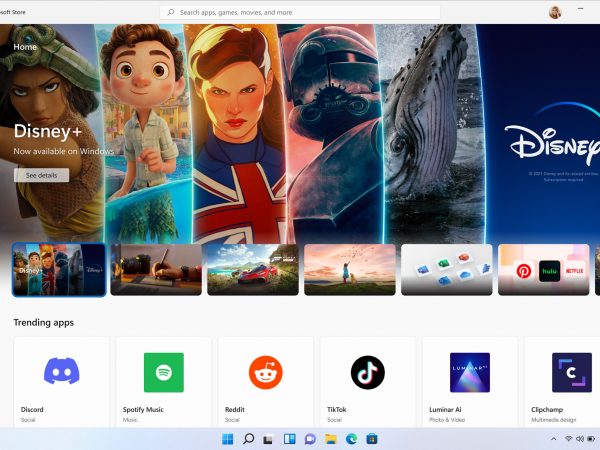Open Task View on taskbar
This screenshot has width=600, height=450.
[x=268, y=439]
